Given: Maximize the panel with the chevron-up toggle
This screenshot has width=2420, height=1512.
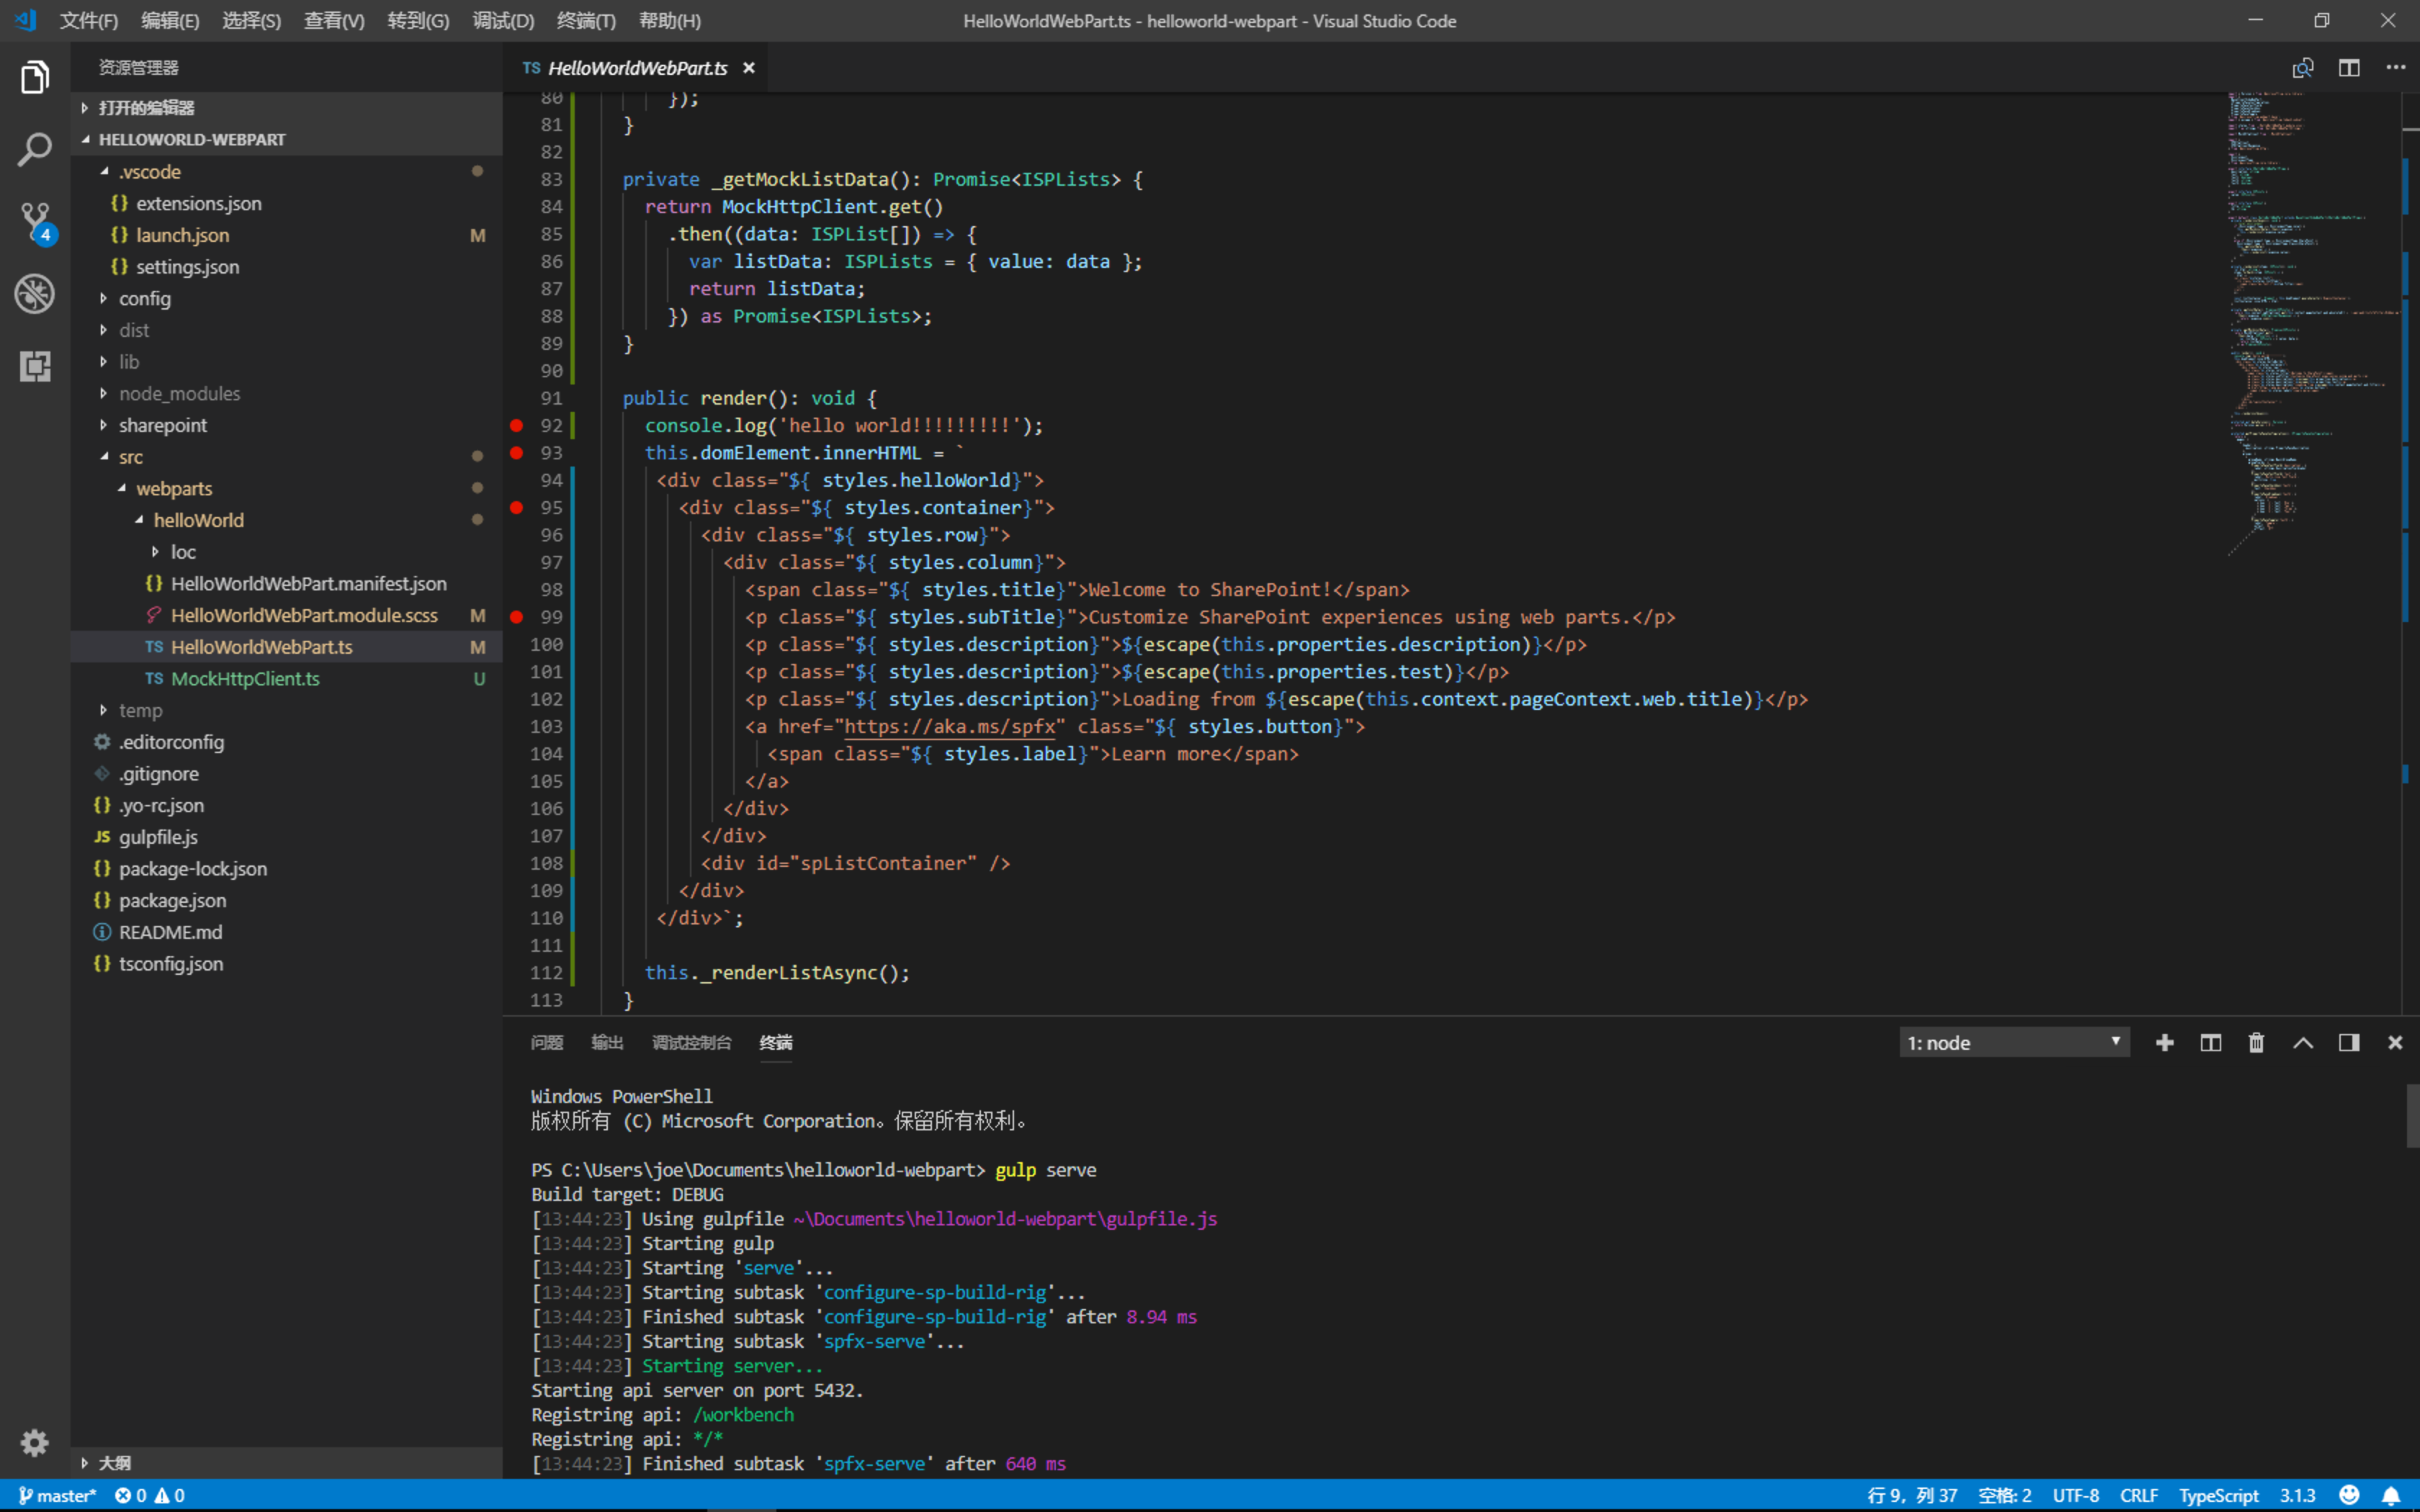Looking at the screenshot, I should (x=2302, y=1042).
